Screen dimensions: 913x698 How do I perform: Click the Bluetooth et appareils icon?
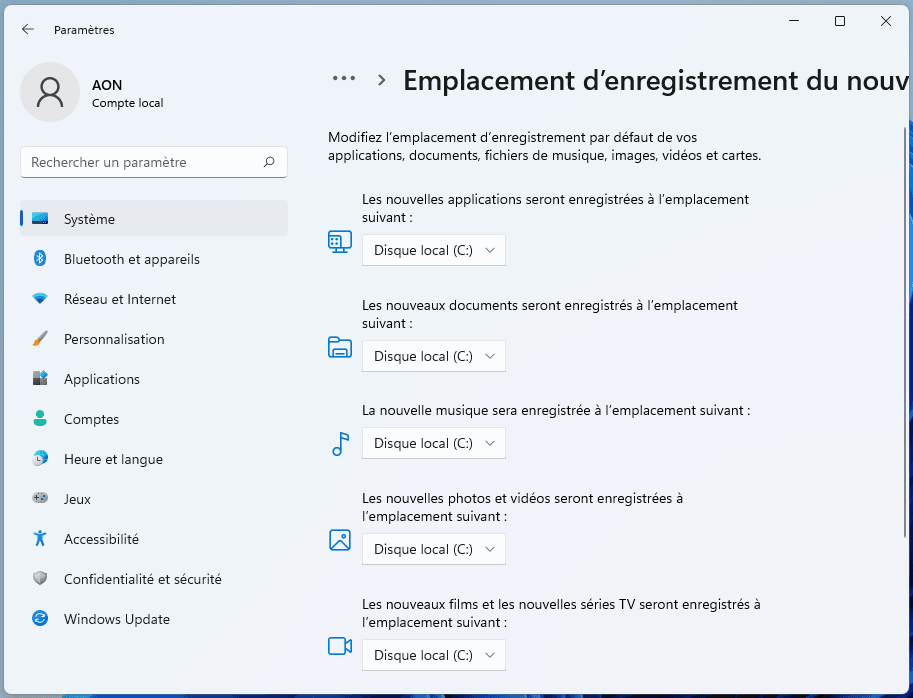pos(40,259)
